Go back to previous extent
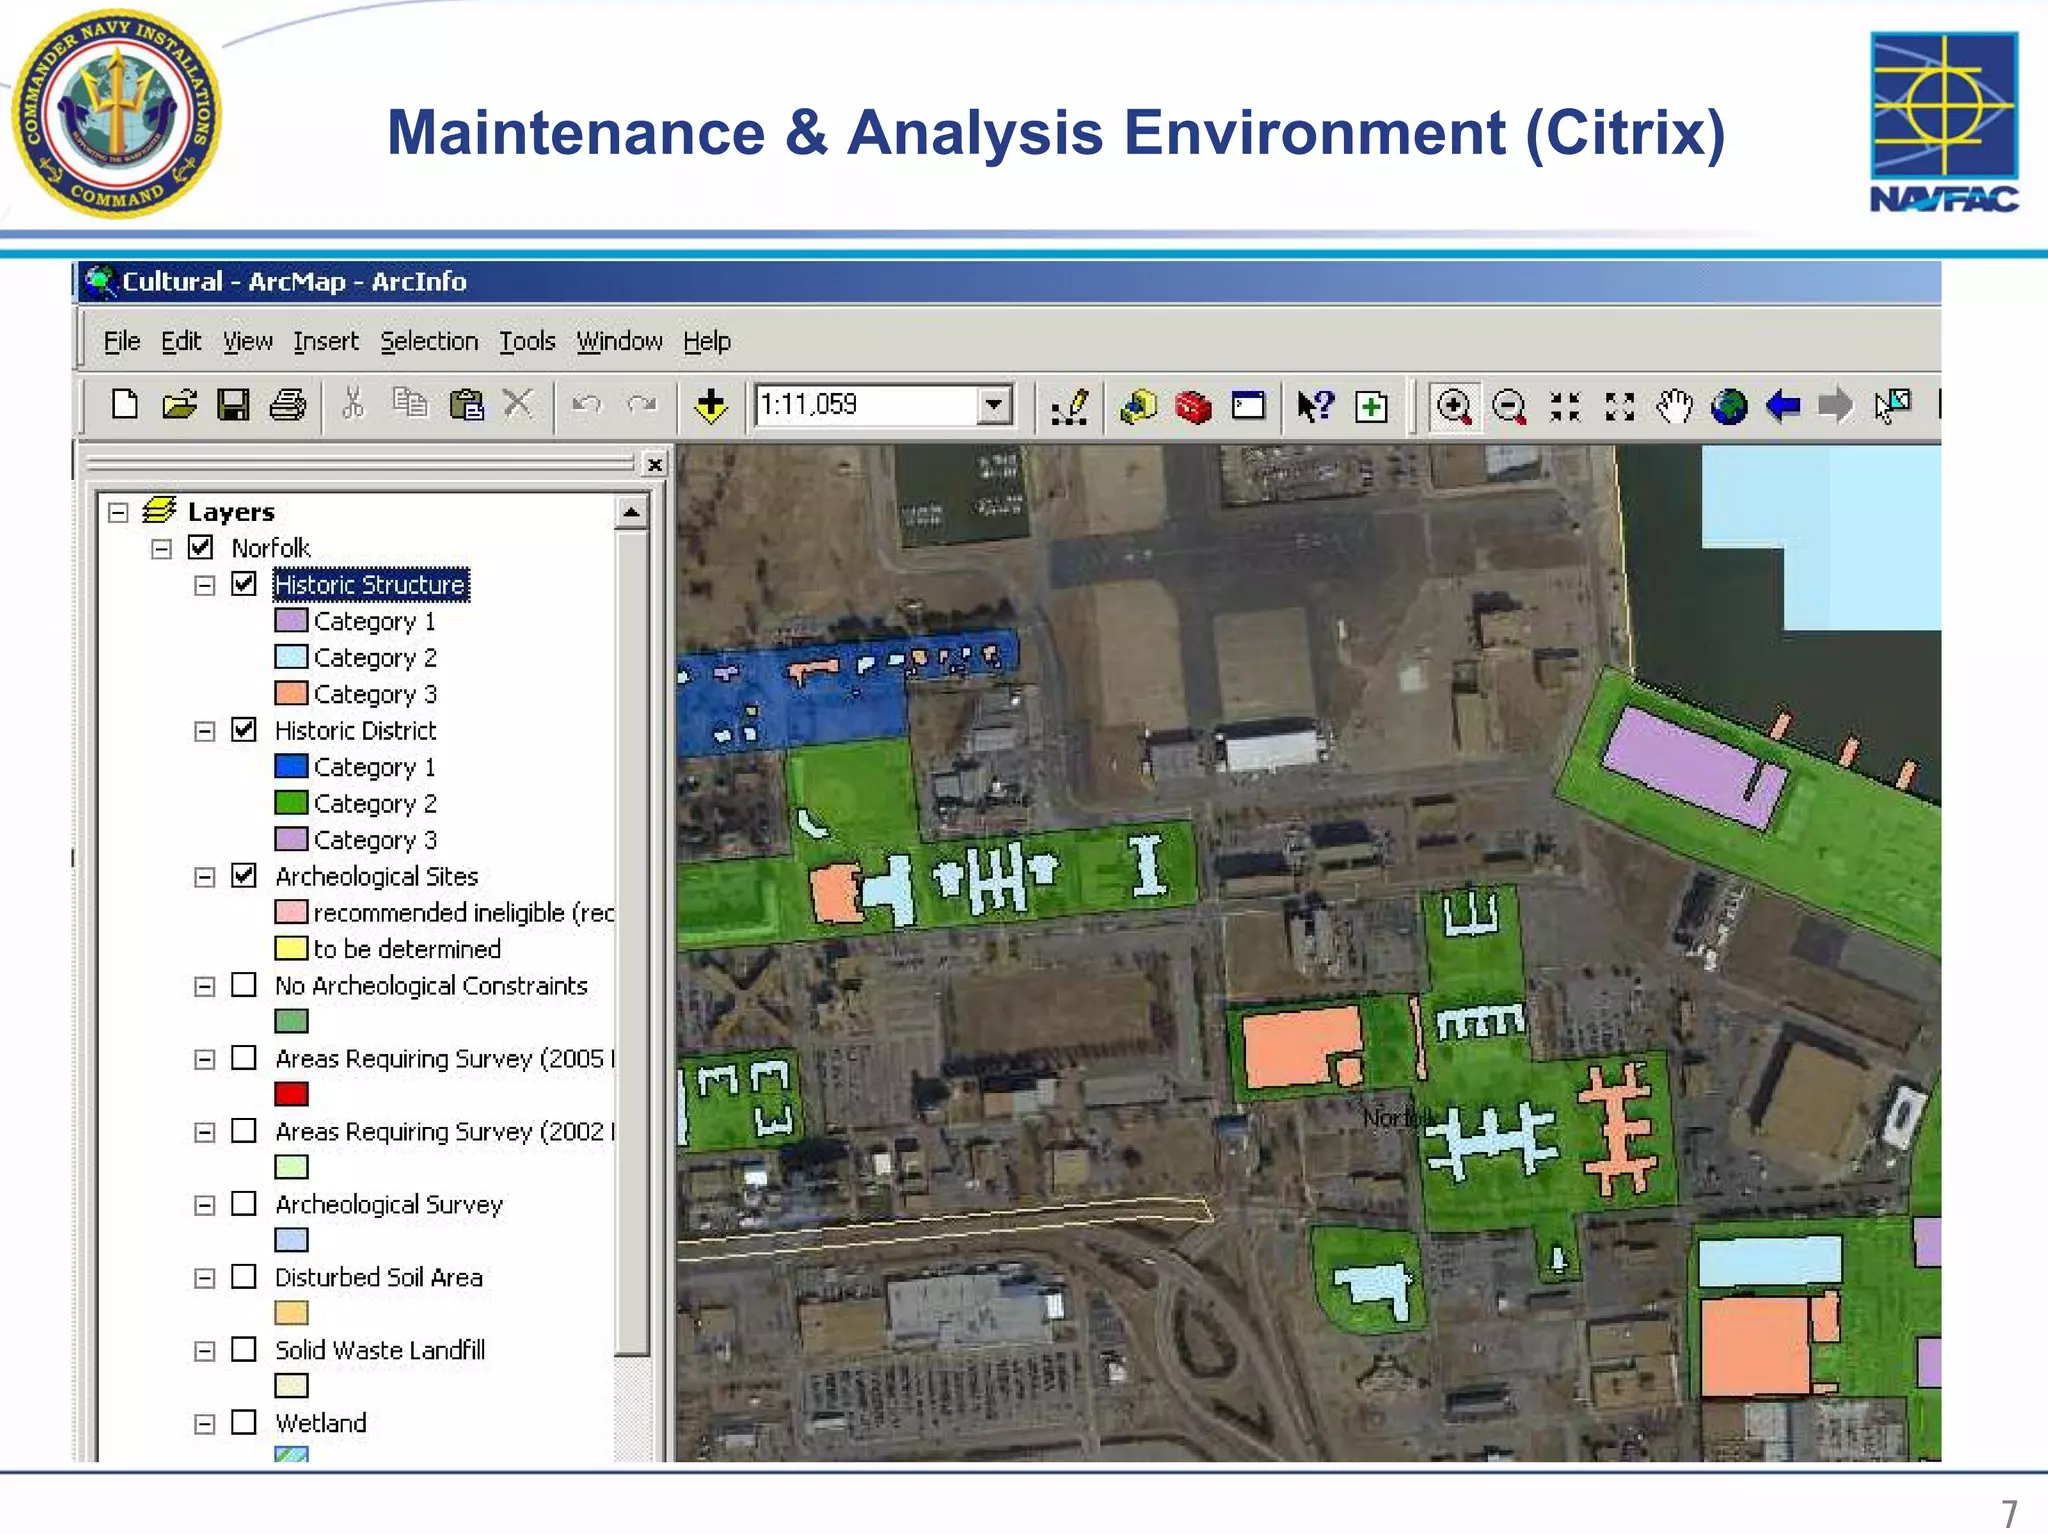Screen dimensions: 2048x1534 1783,406
